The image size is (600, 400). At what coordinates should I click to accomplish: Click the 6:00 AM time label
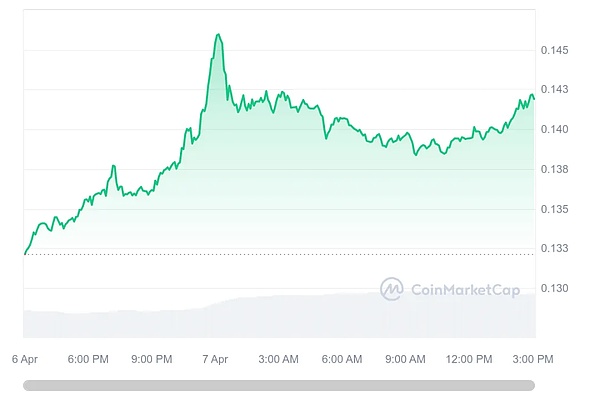(342, 358)
